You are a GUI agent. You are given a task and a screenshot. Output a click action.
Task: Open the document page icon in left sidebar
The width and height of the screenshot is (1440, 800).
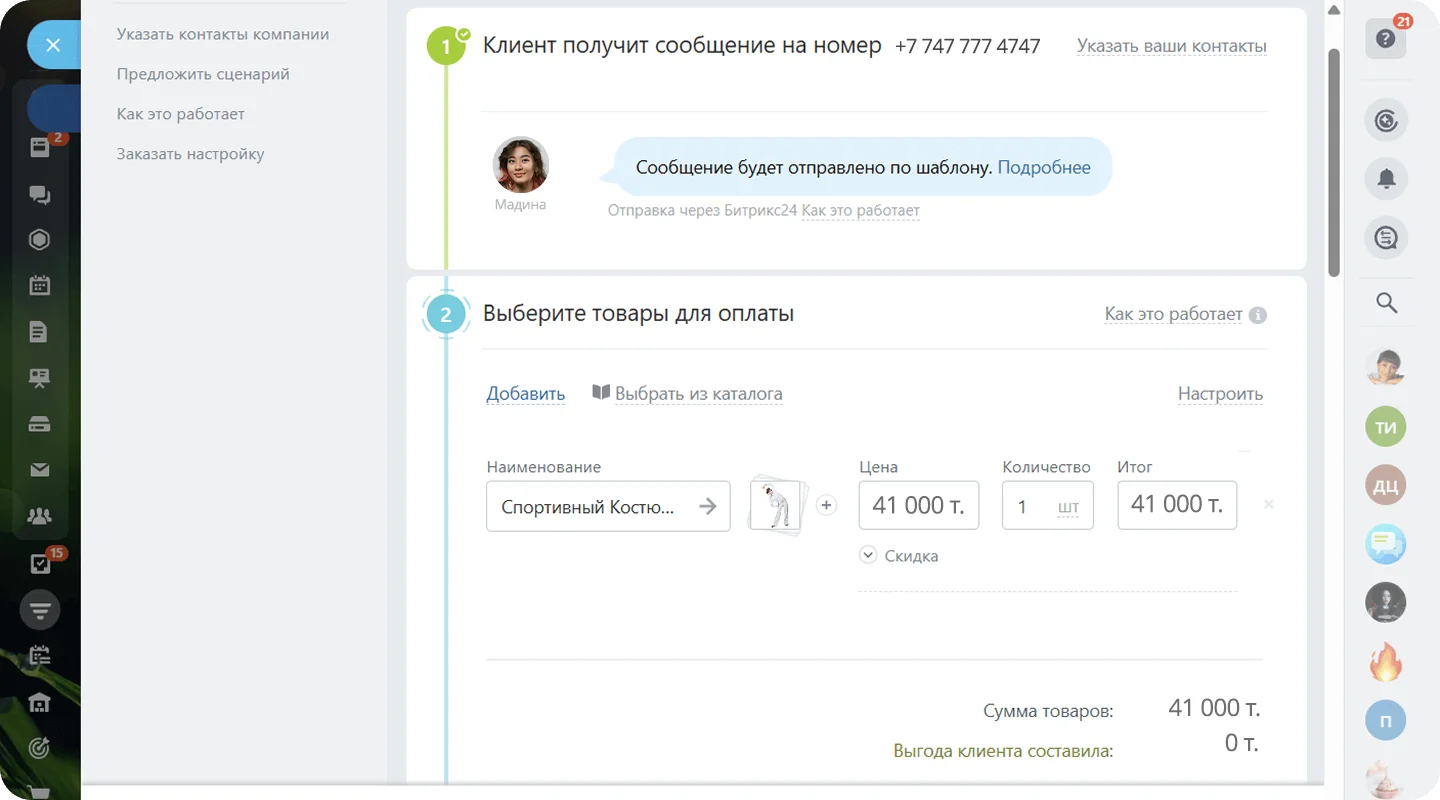(40, 332)
